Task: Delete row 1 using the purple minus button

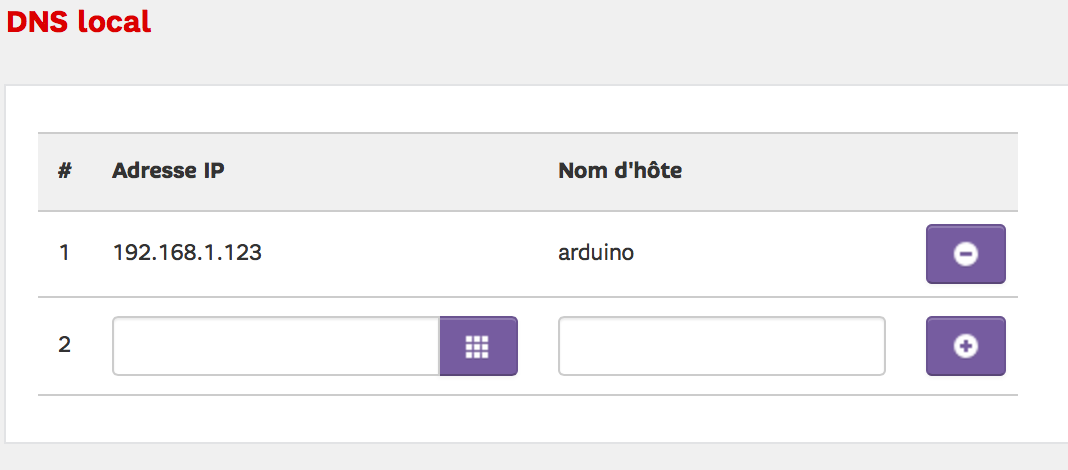Action: point(965,253)
